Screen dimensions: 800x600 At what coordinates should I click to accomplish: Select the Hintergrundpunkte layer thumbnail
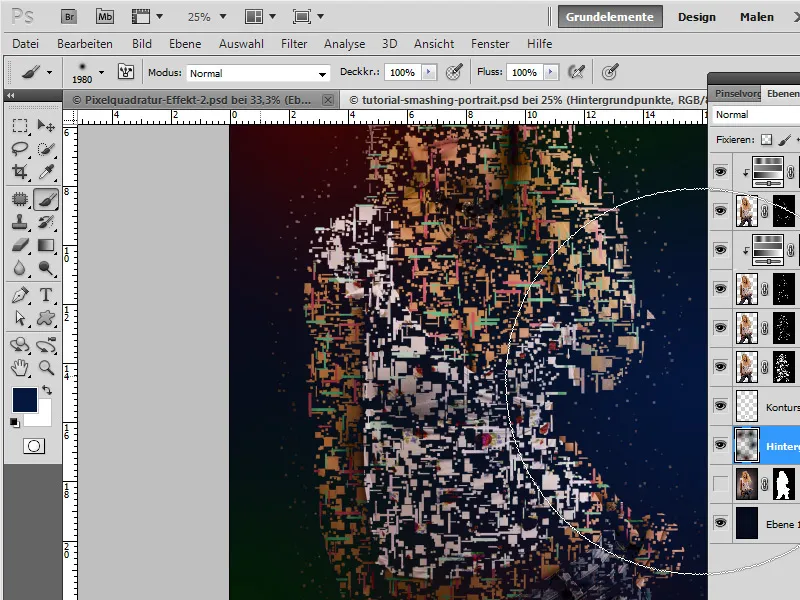pos(747,444)
